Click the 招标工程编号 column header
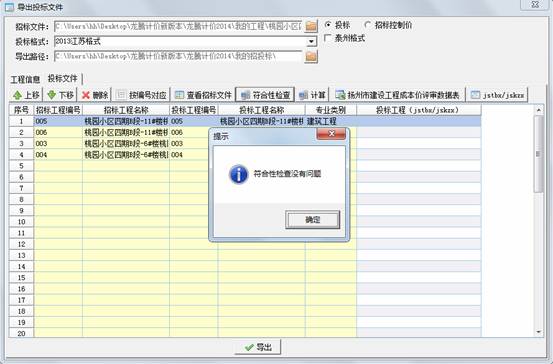 pos(58,110)
